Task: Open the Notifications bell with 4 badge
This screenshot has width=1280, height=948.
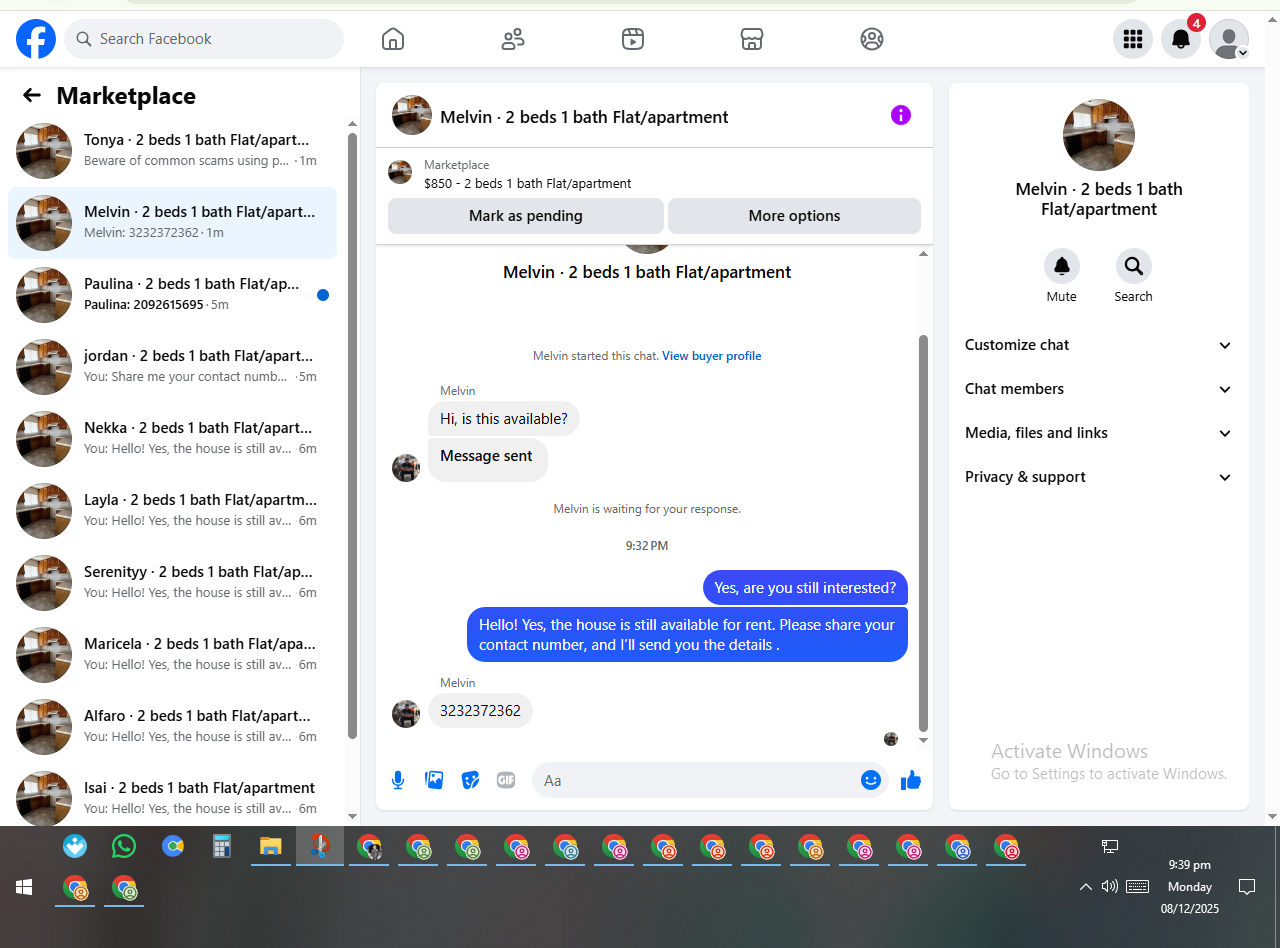Action: (x=1181, y=39)
